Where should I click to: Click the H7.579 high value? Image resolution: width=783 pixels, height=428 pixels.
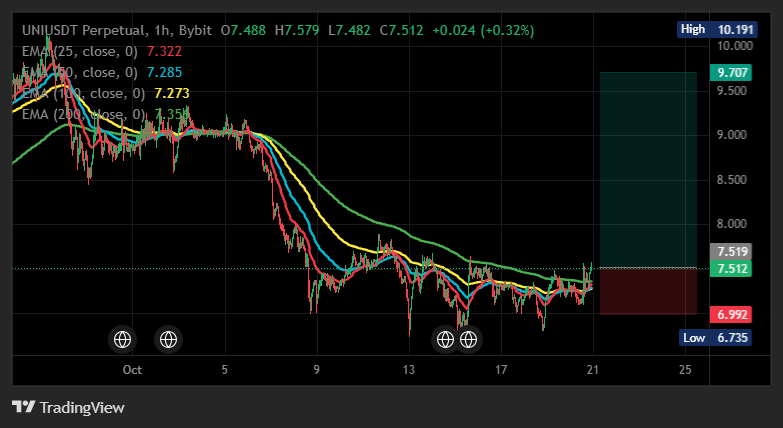pos(297,30)
